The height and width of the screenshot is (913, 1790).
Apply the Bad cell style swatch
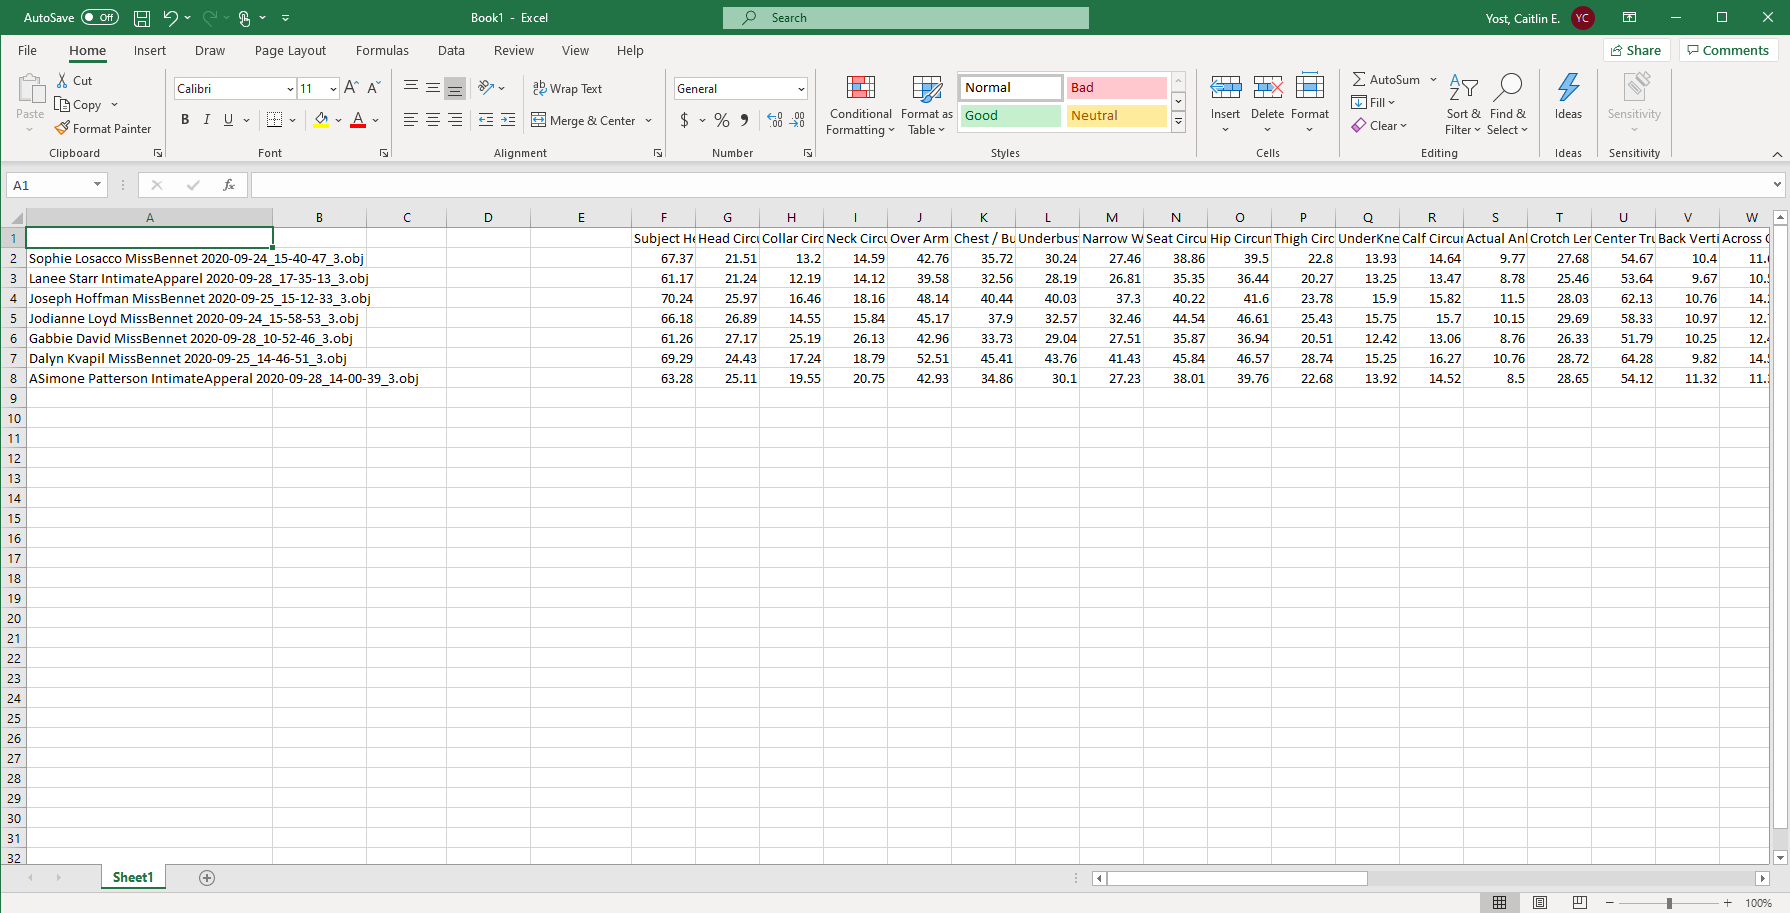(x=1116, y=88)
